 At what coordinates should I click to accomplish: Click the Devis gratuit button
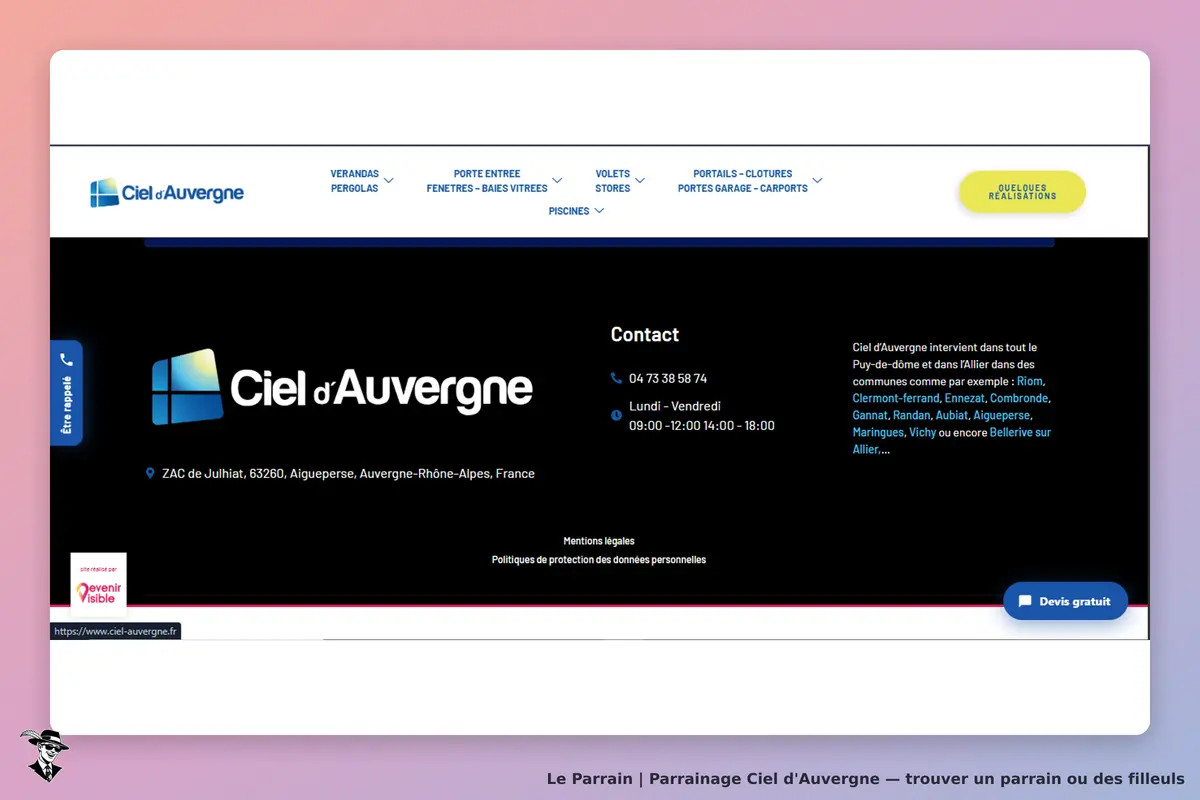point(1065,601)
